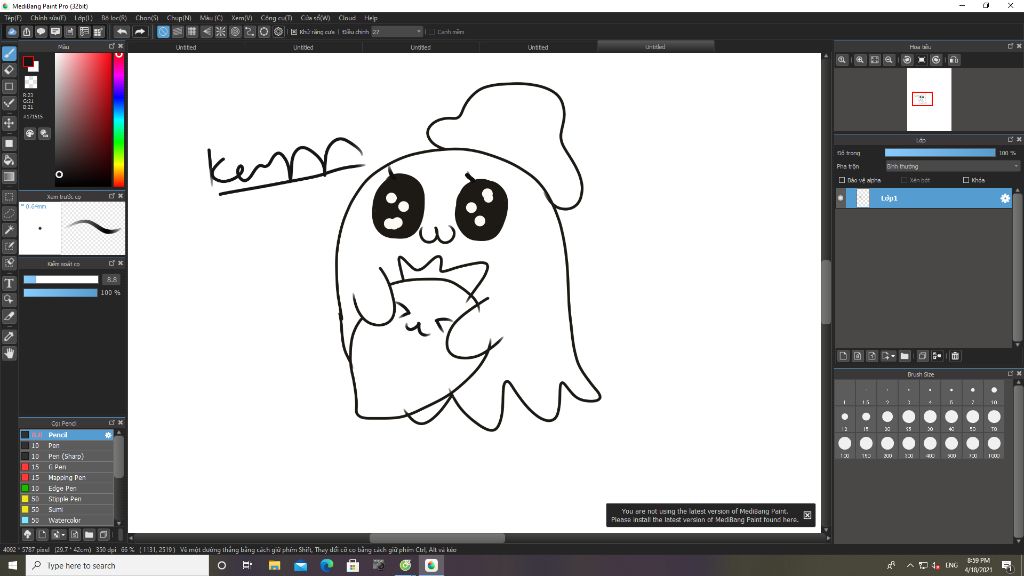Zoom in using the navigator plus magnifier
Screen dimensions: 1024x576
tap(860, 60)
